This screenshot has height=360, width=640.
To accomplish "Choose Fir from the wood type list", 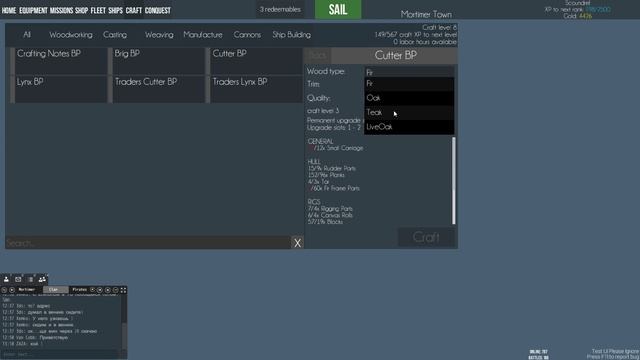I will 409,84.
